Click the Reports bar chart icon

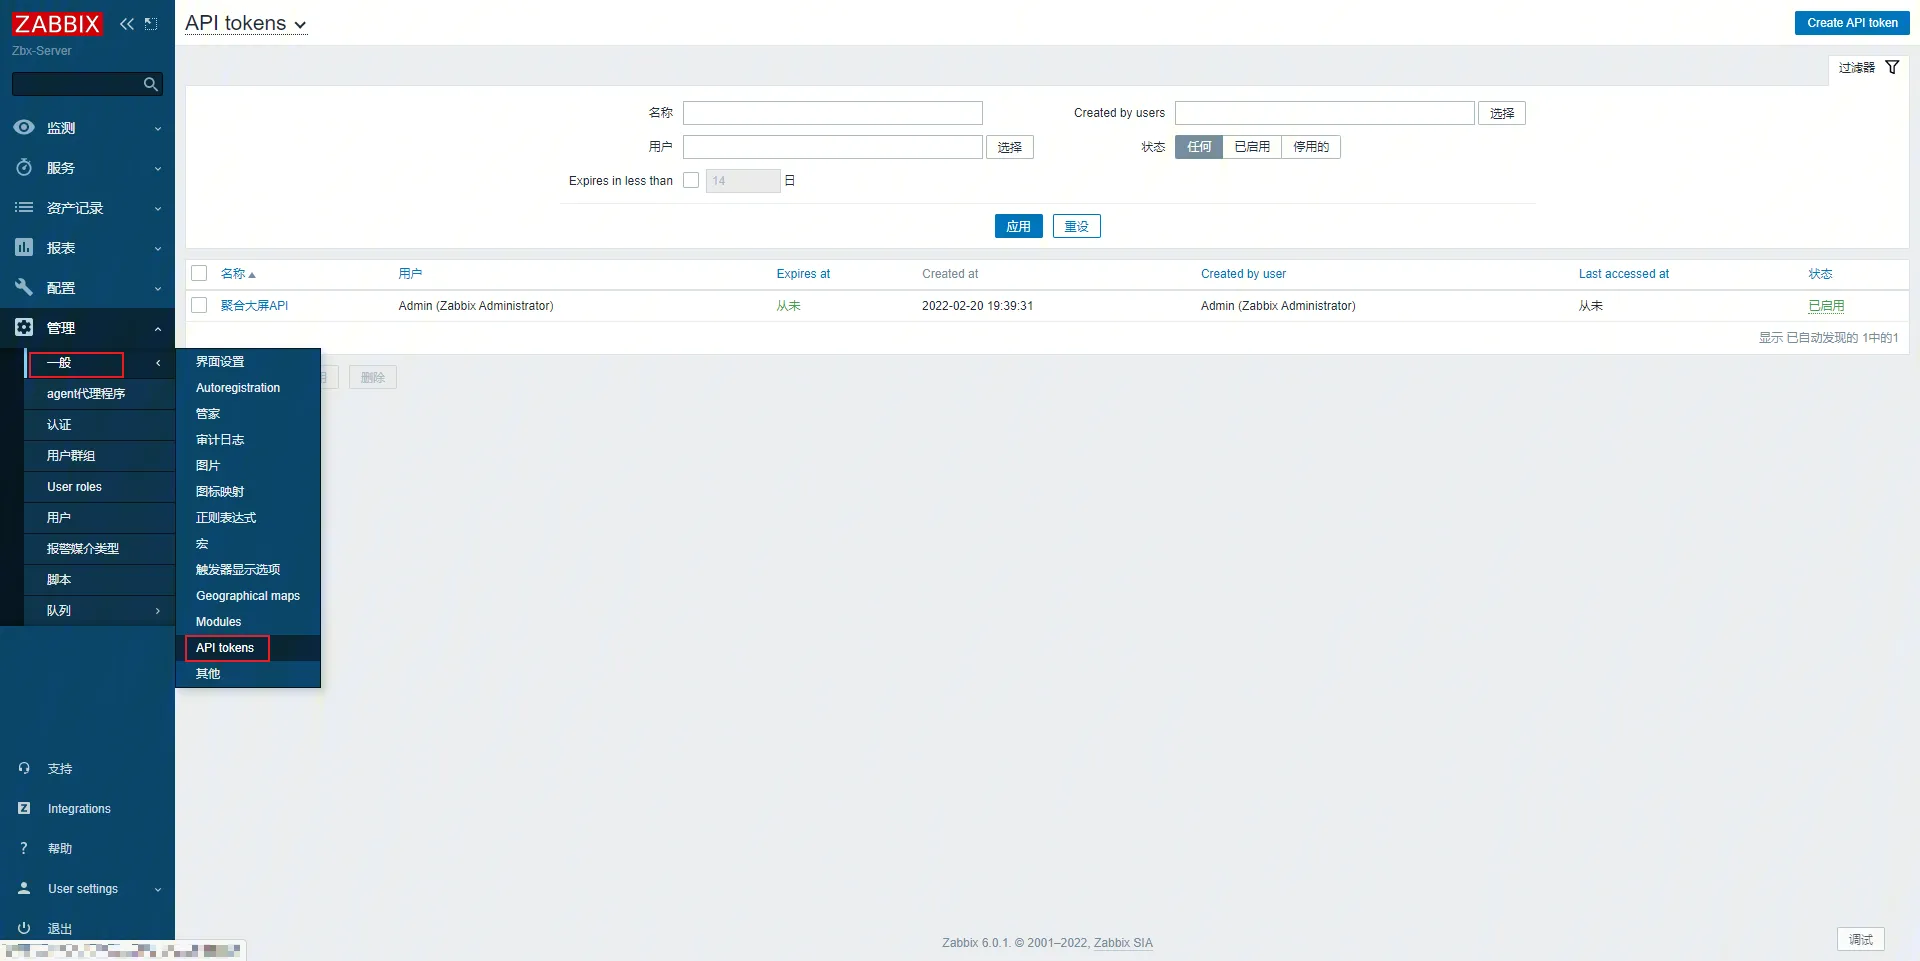coord(24,248)
